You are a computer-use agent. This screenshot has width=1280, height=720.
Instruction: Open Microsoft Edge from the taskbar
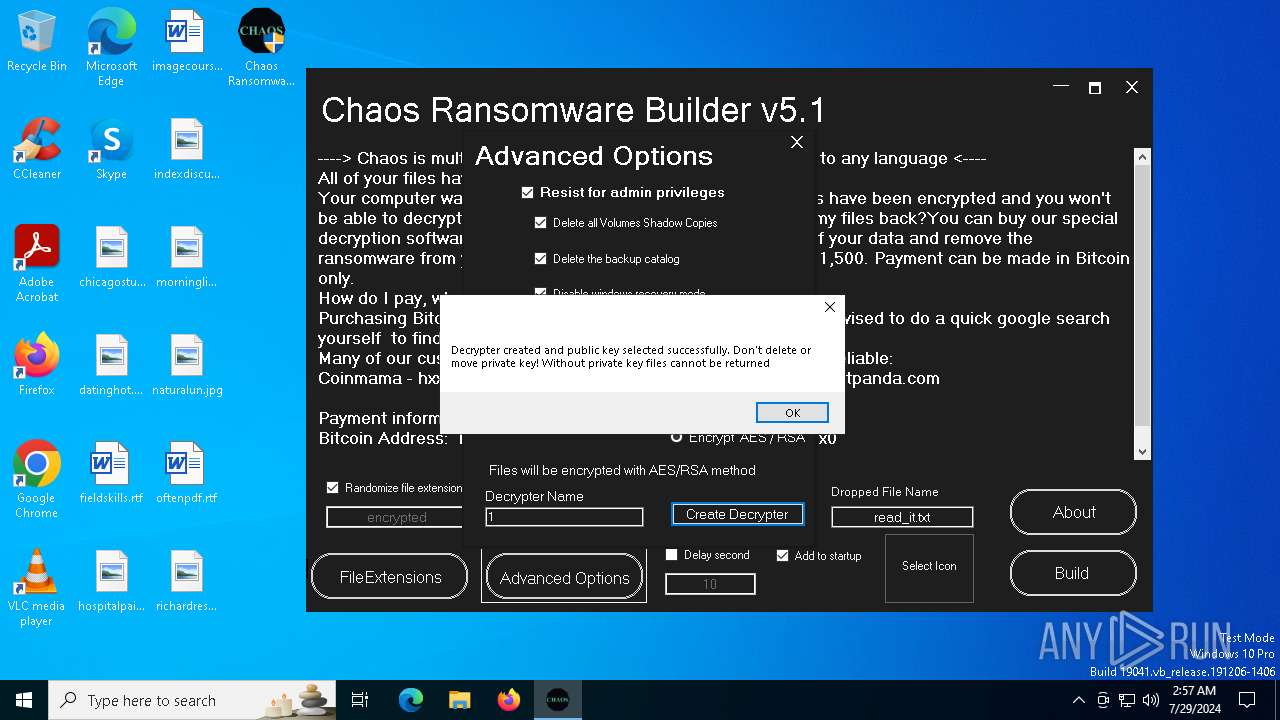[x=411, y=700]
